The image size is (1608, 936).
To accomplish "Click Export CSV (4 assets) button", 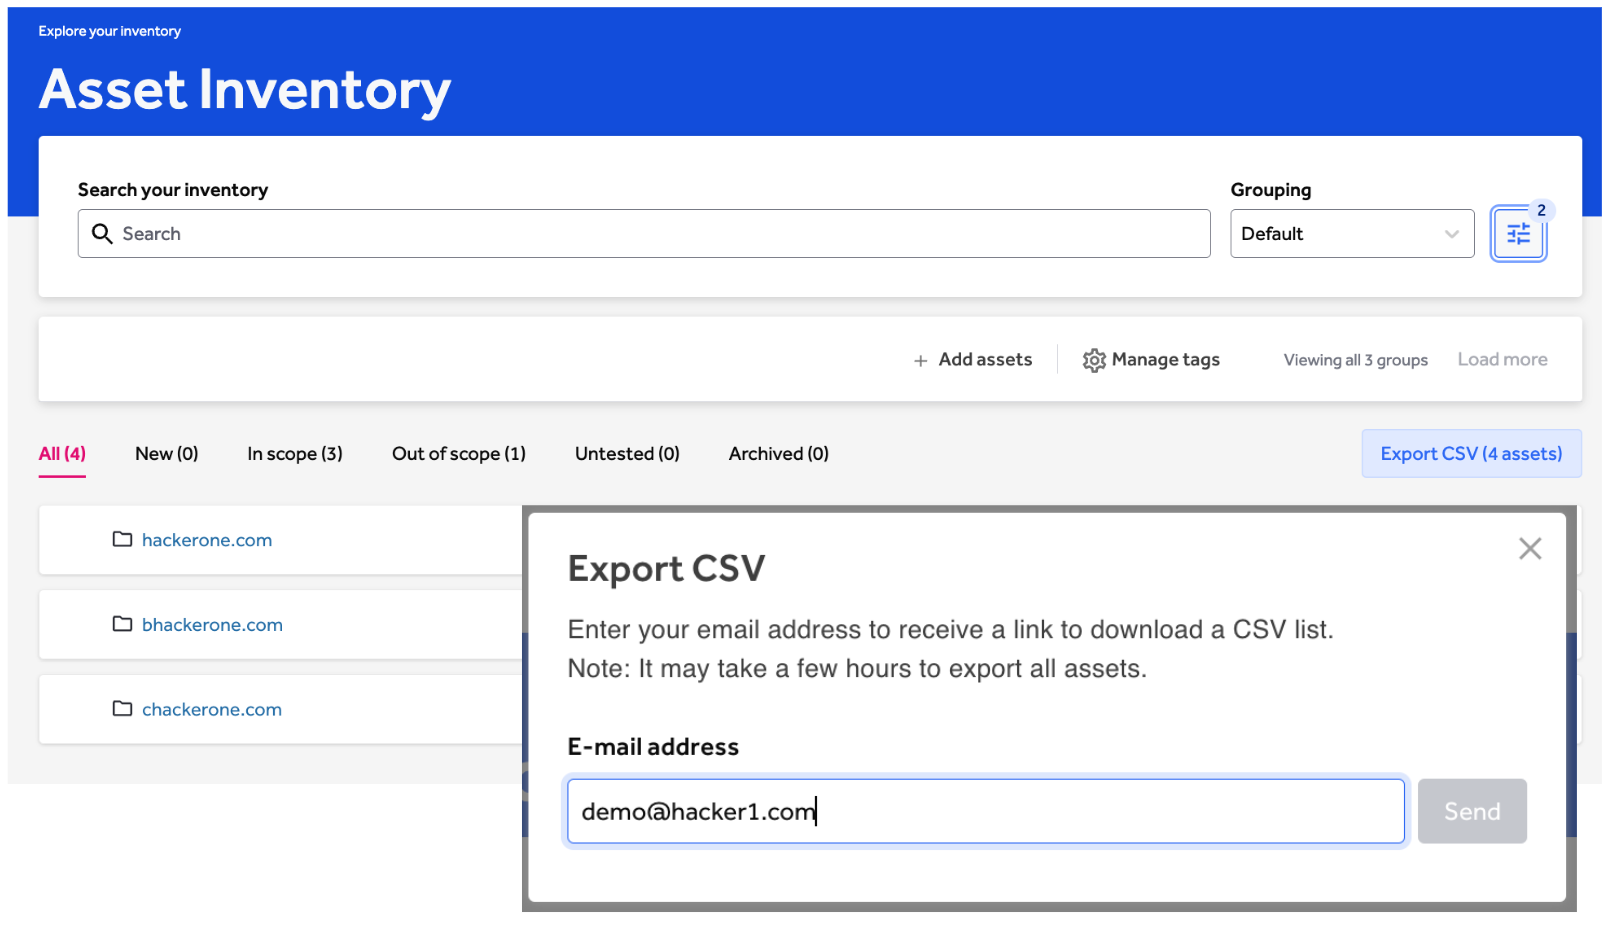I will 1471,454.
